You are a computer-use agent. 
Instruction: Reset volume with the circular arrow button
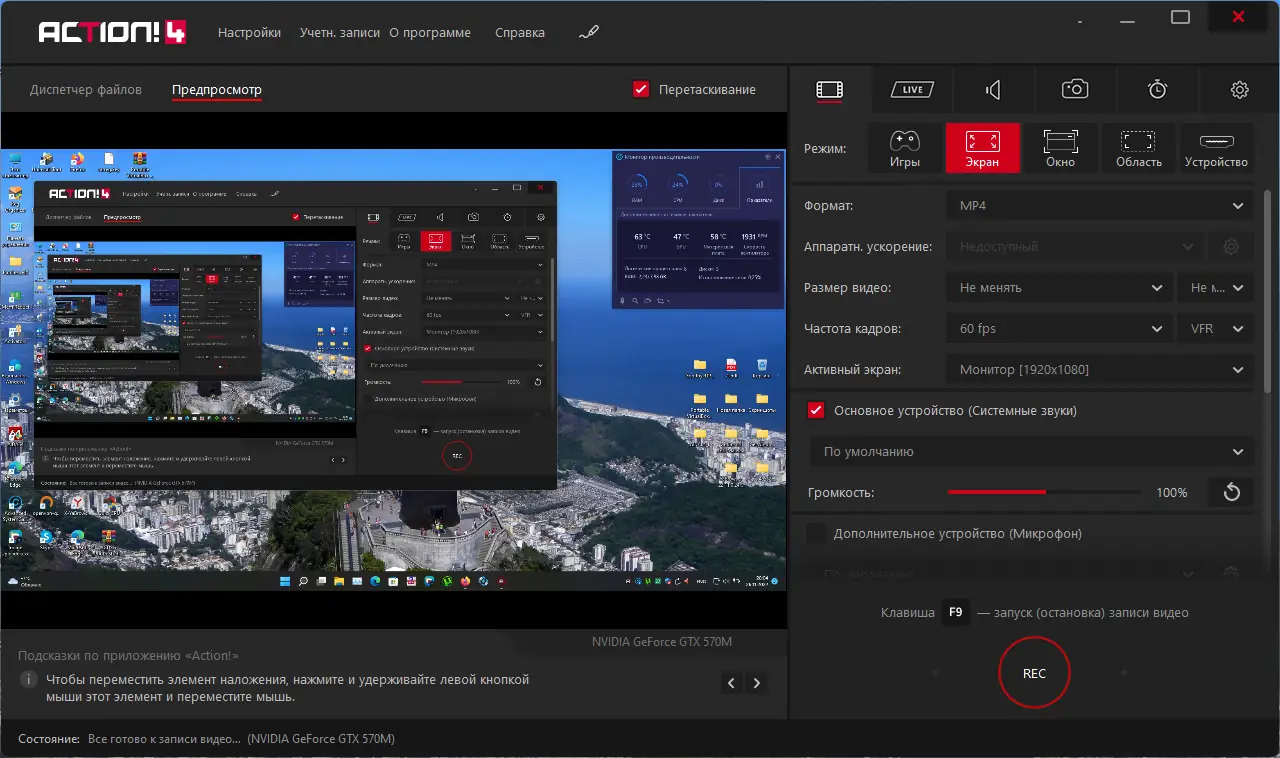point(1232,492)
